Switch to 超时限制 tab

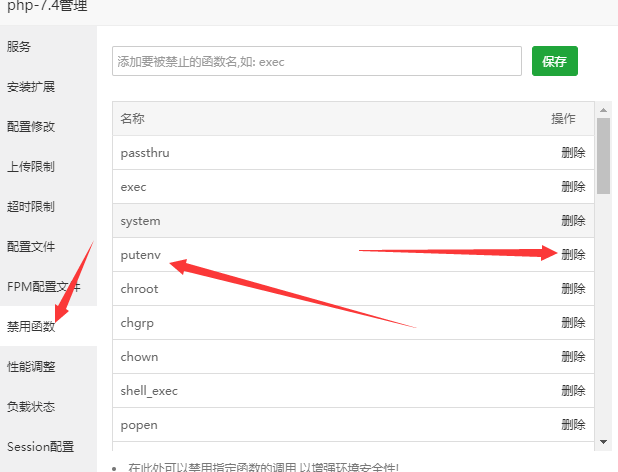[x=31, y=206]
